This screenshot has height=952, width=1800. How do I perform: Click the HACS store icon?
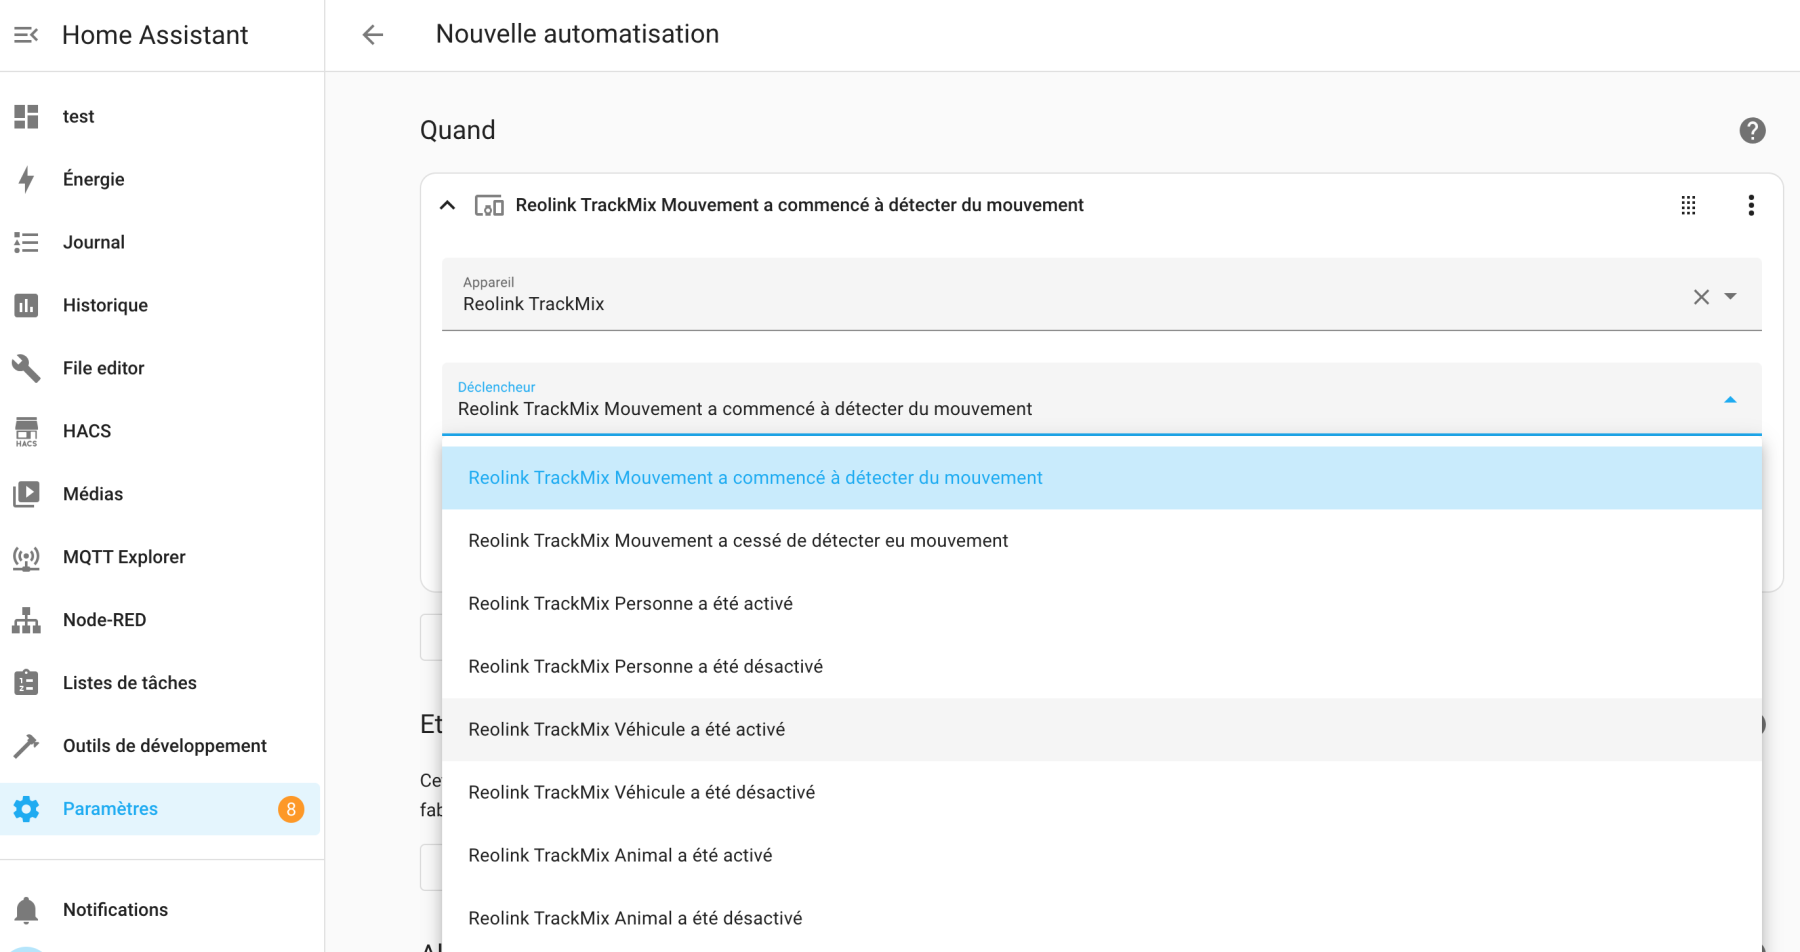coord(26,432)
